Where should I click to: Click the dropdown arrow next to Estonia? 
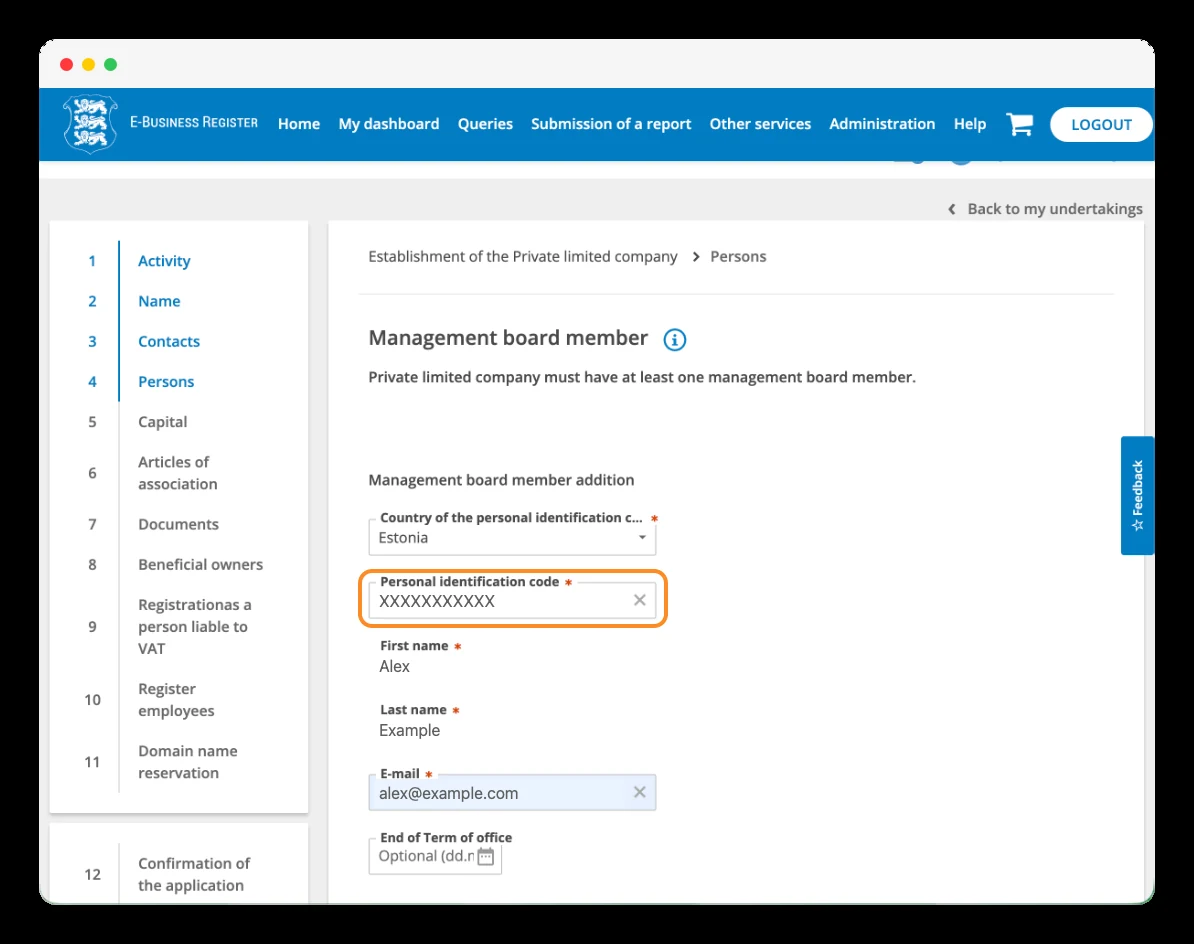click(x=642, y=537)
